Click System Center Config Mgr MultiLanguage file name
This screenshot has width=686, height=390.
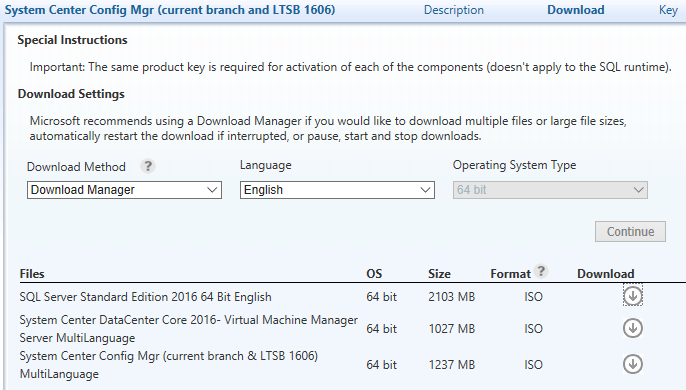(169, 365)
